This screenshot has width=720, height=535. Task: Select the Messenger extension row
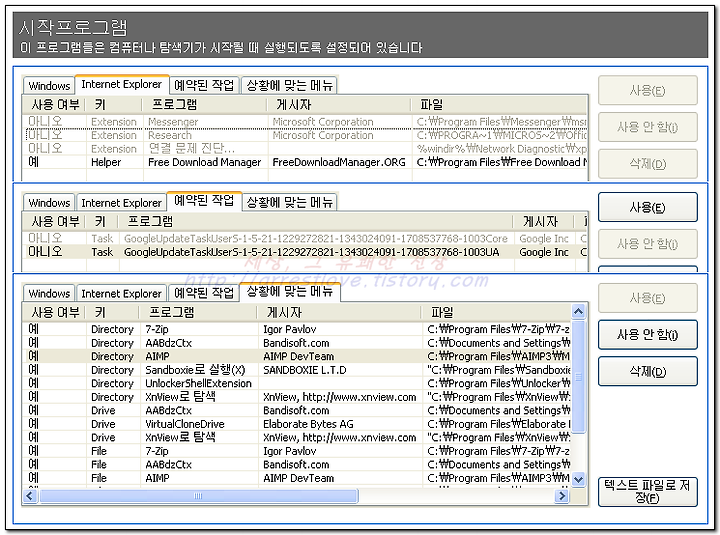pyautogui.click(x=305, y=122)
